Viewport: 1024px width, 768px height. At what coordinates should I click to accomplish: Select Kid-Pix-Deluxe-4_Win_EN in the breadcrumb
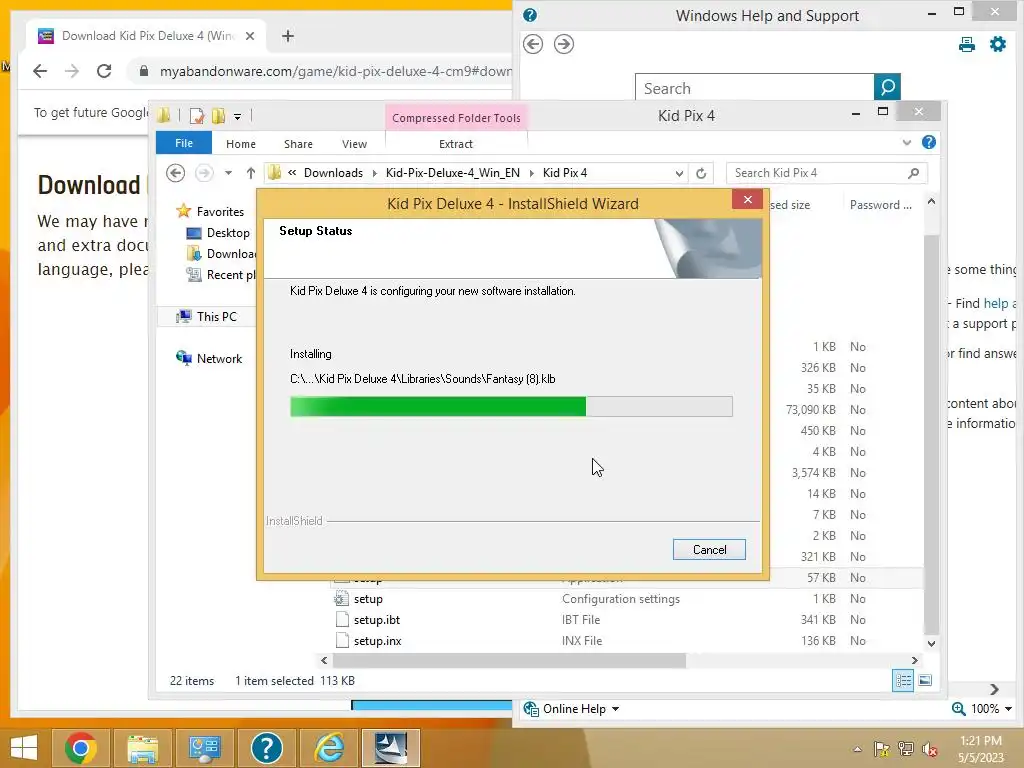click(453, 173)
